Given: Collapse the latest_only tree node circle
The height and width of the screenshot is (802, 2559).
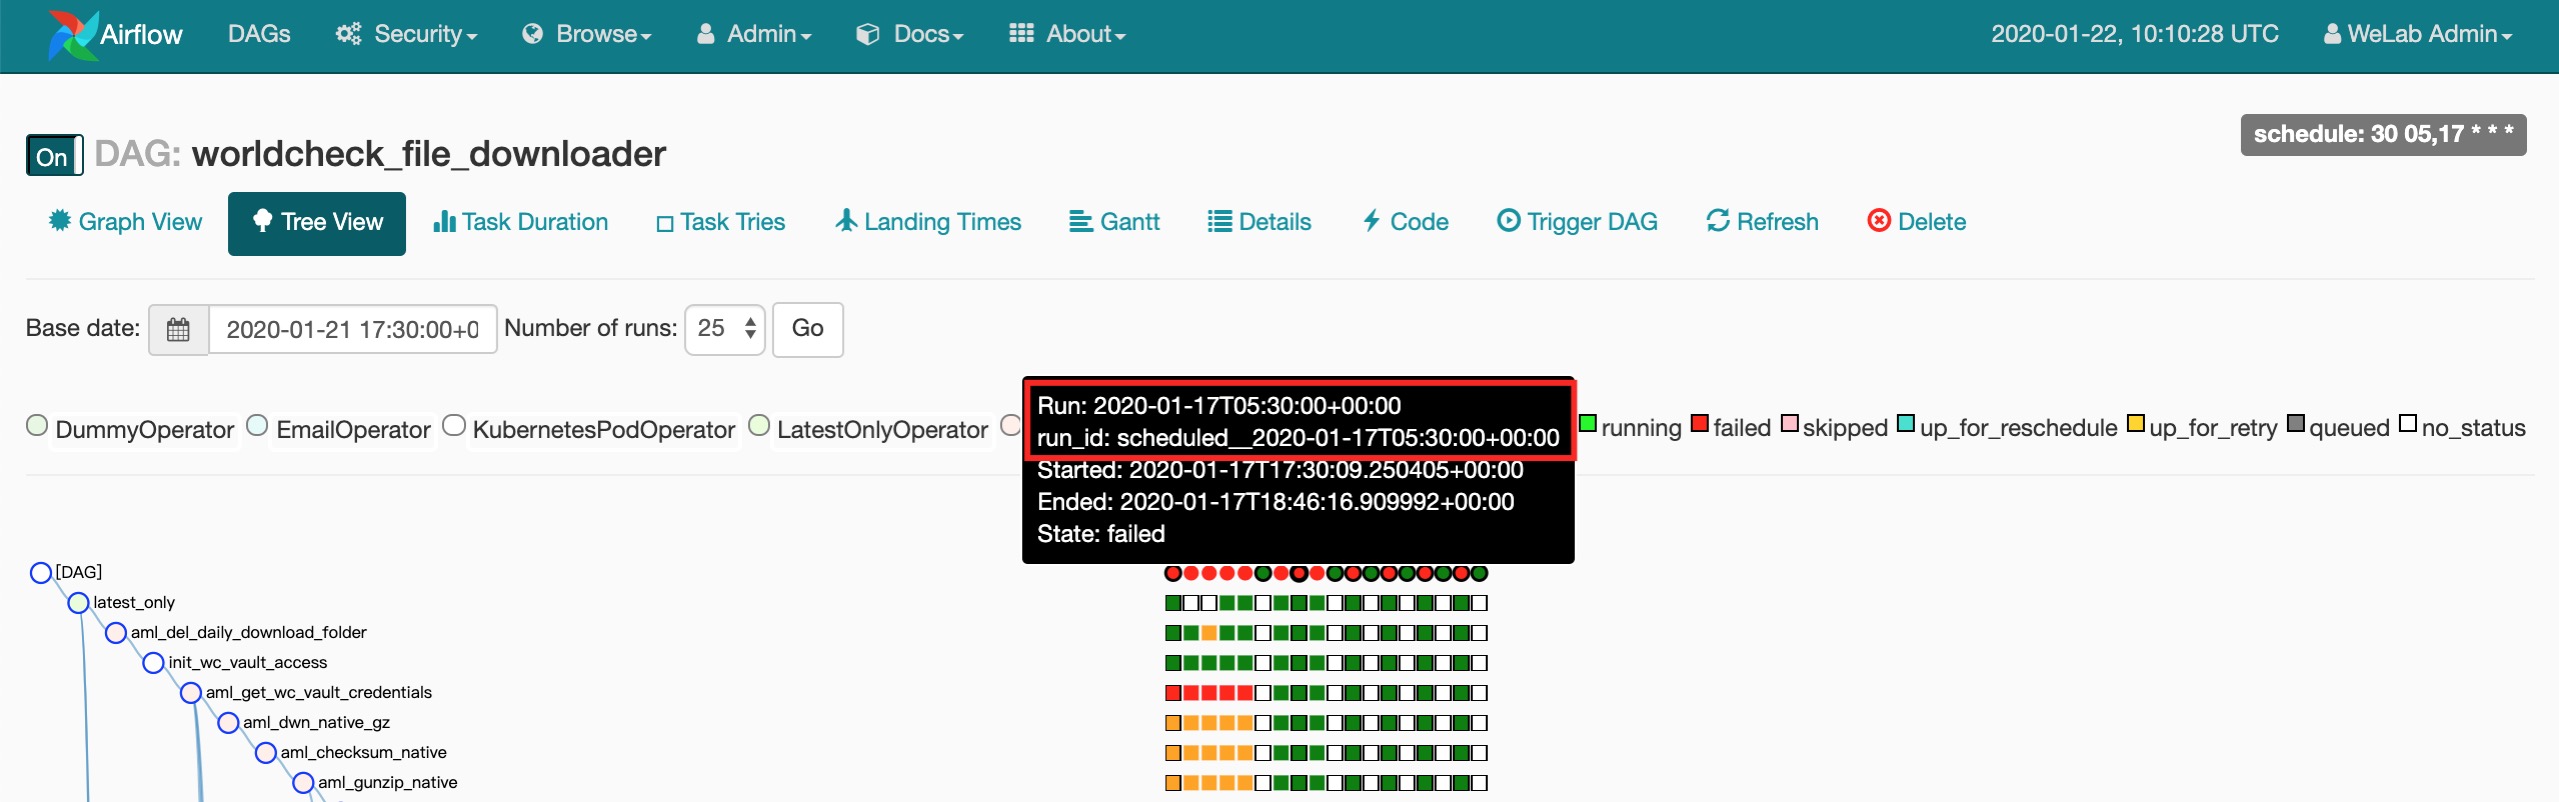Looking at the screenshot, I should click(x=78, y=603).
